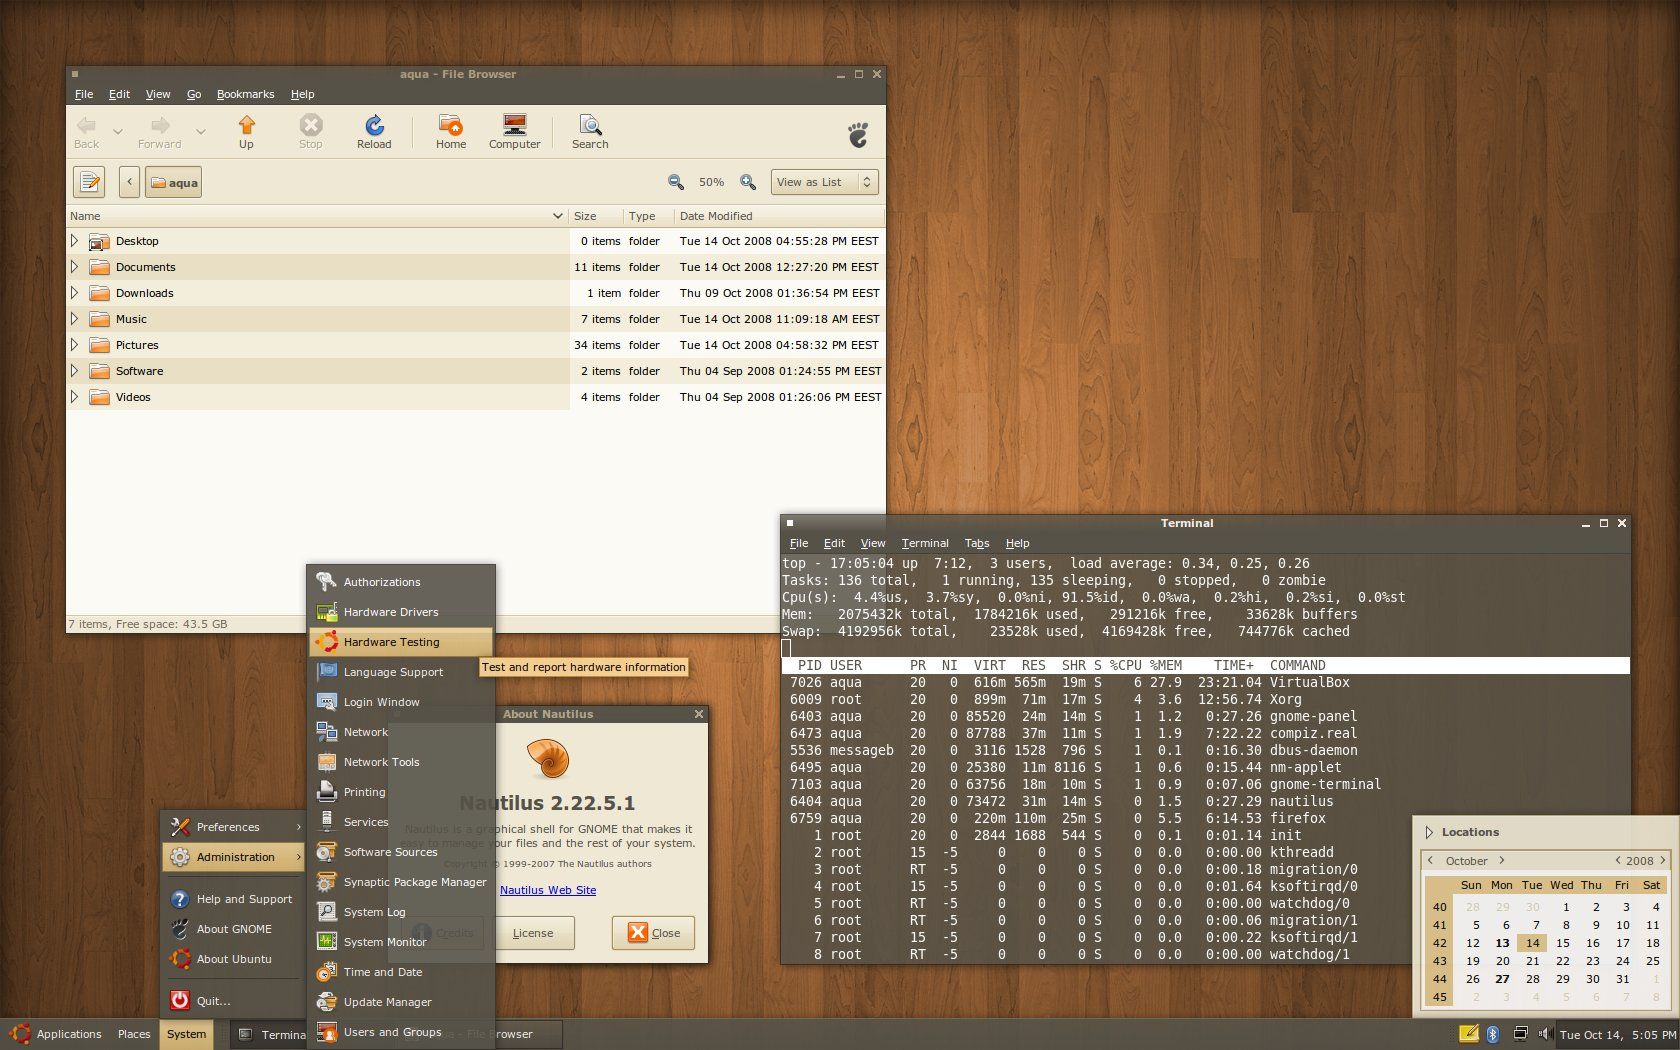Expand the Downloads folder row
The height and width of the screenshot is (1050, 1680).
point(74,293)
